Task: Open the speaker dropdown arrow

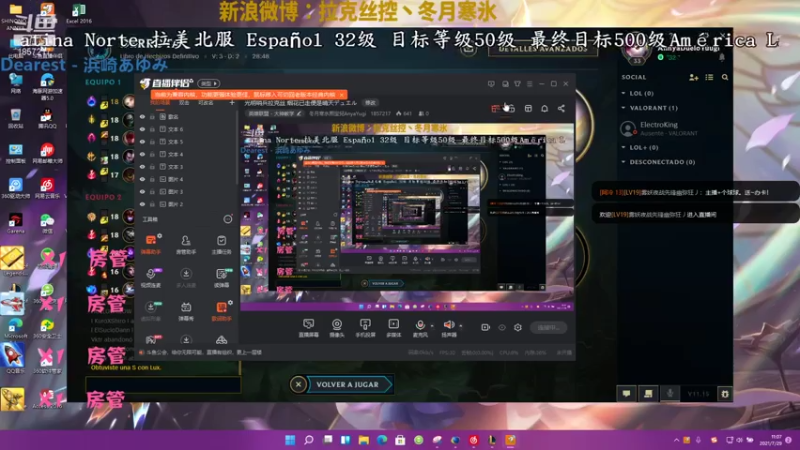Action: point(461,326)
